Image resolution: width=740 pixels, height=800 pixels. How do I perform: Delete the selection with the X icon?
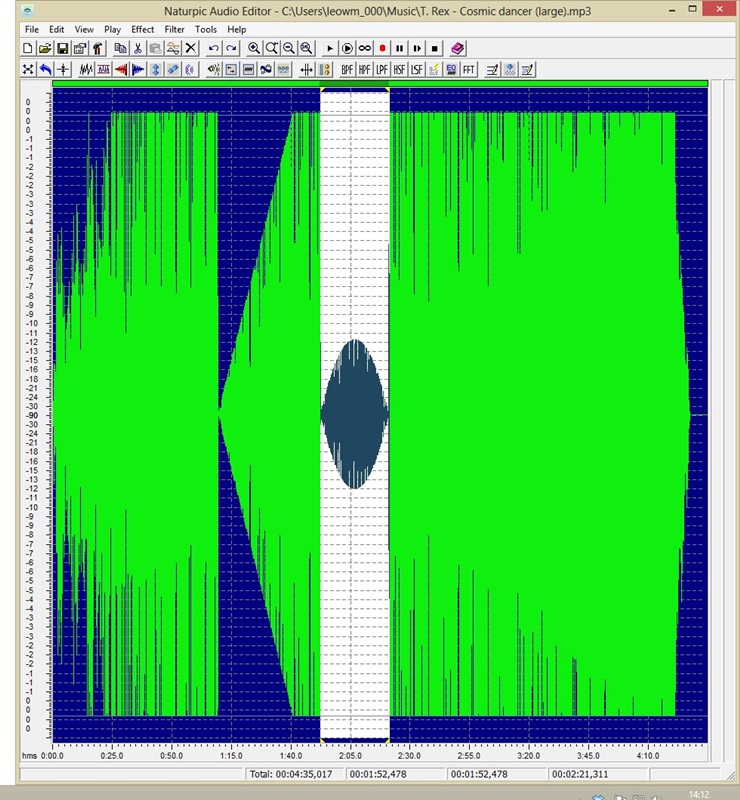coord(190,48)
